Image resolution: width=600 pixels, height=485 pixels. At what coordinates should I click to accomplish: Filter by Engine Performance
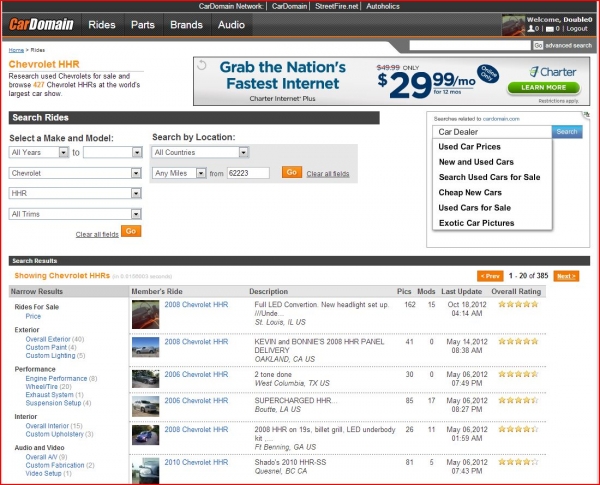56,379
